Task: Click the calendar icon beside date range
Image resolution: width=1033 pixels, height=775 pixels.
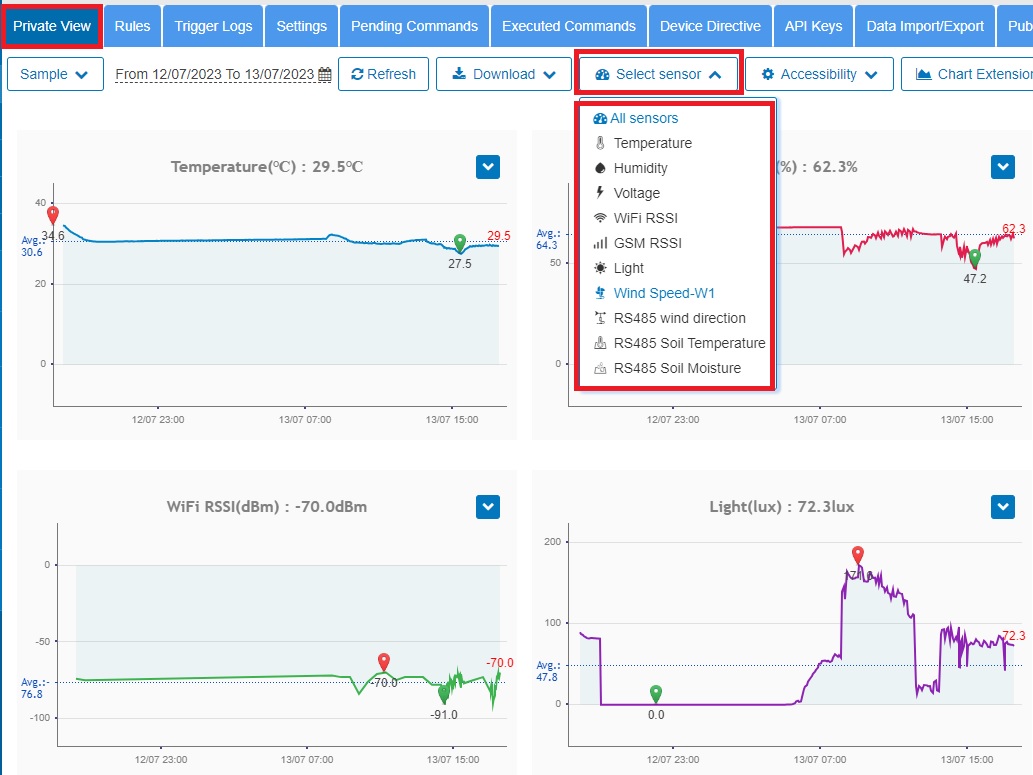Action: (x=324, y=75)
